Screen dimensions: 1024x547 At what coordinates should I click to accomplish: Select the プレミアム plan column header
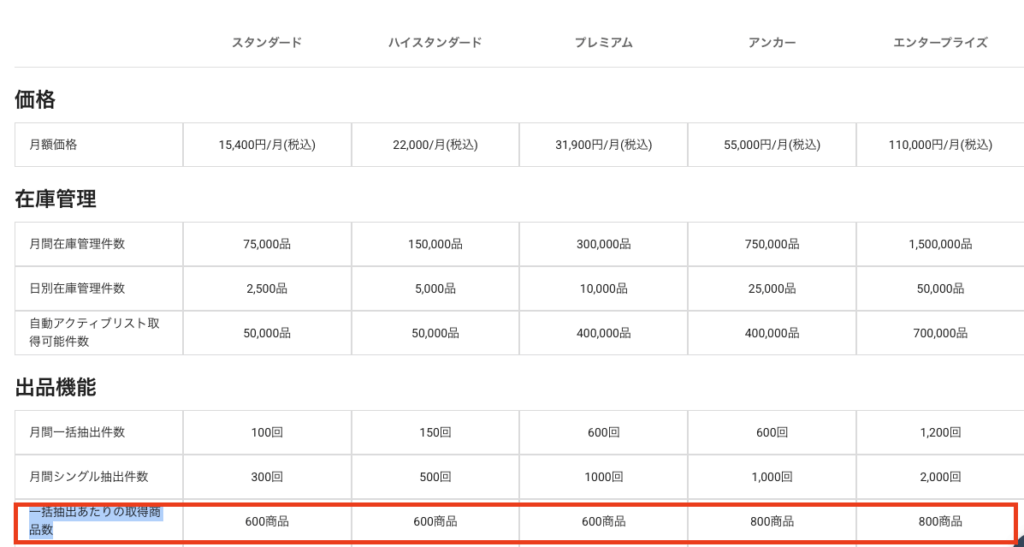coord(603,43)
